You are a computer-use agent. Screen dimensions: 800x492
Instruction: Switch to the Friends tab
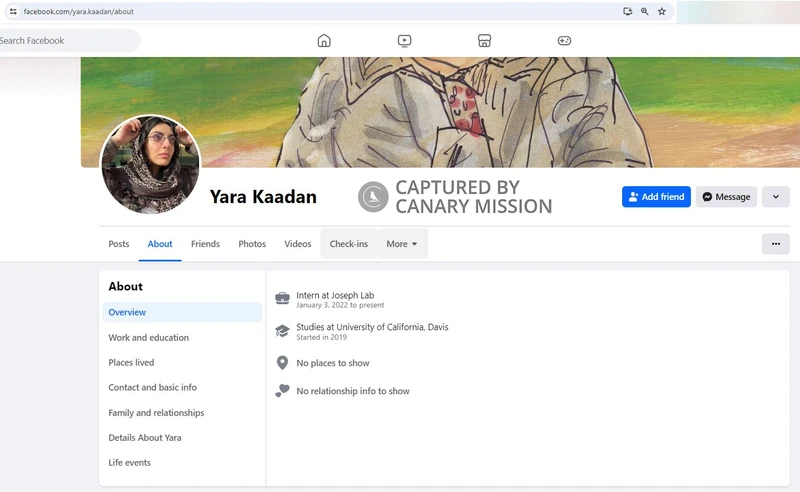click(205, 244)
